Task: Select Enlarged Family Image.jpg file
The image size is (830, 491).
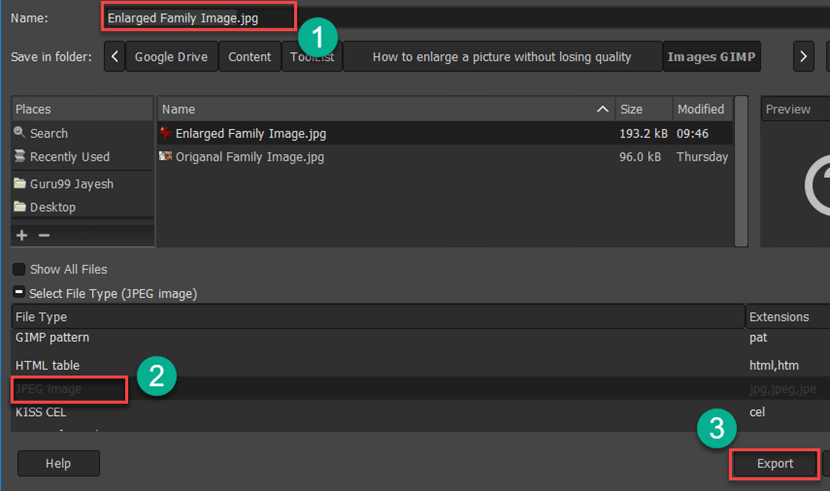Action: tap(250, 133)
